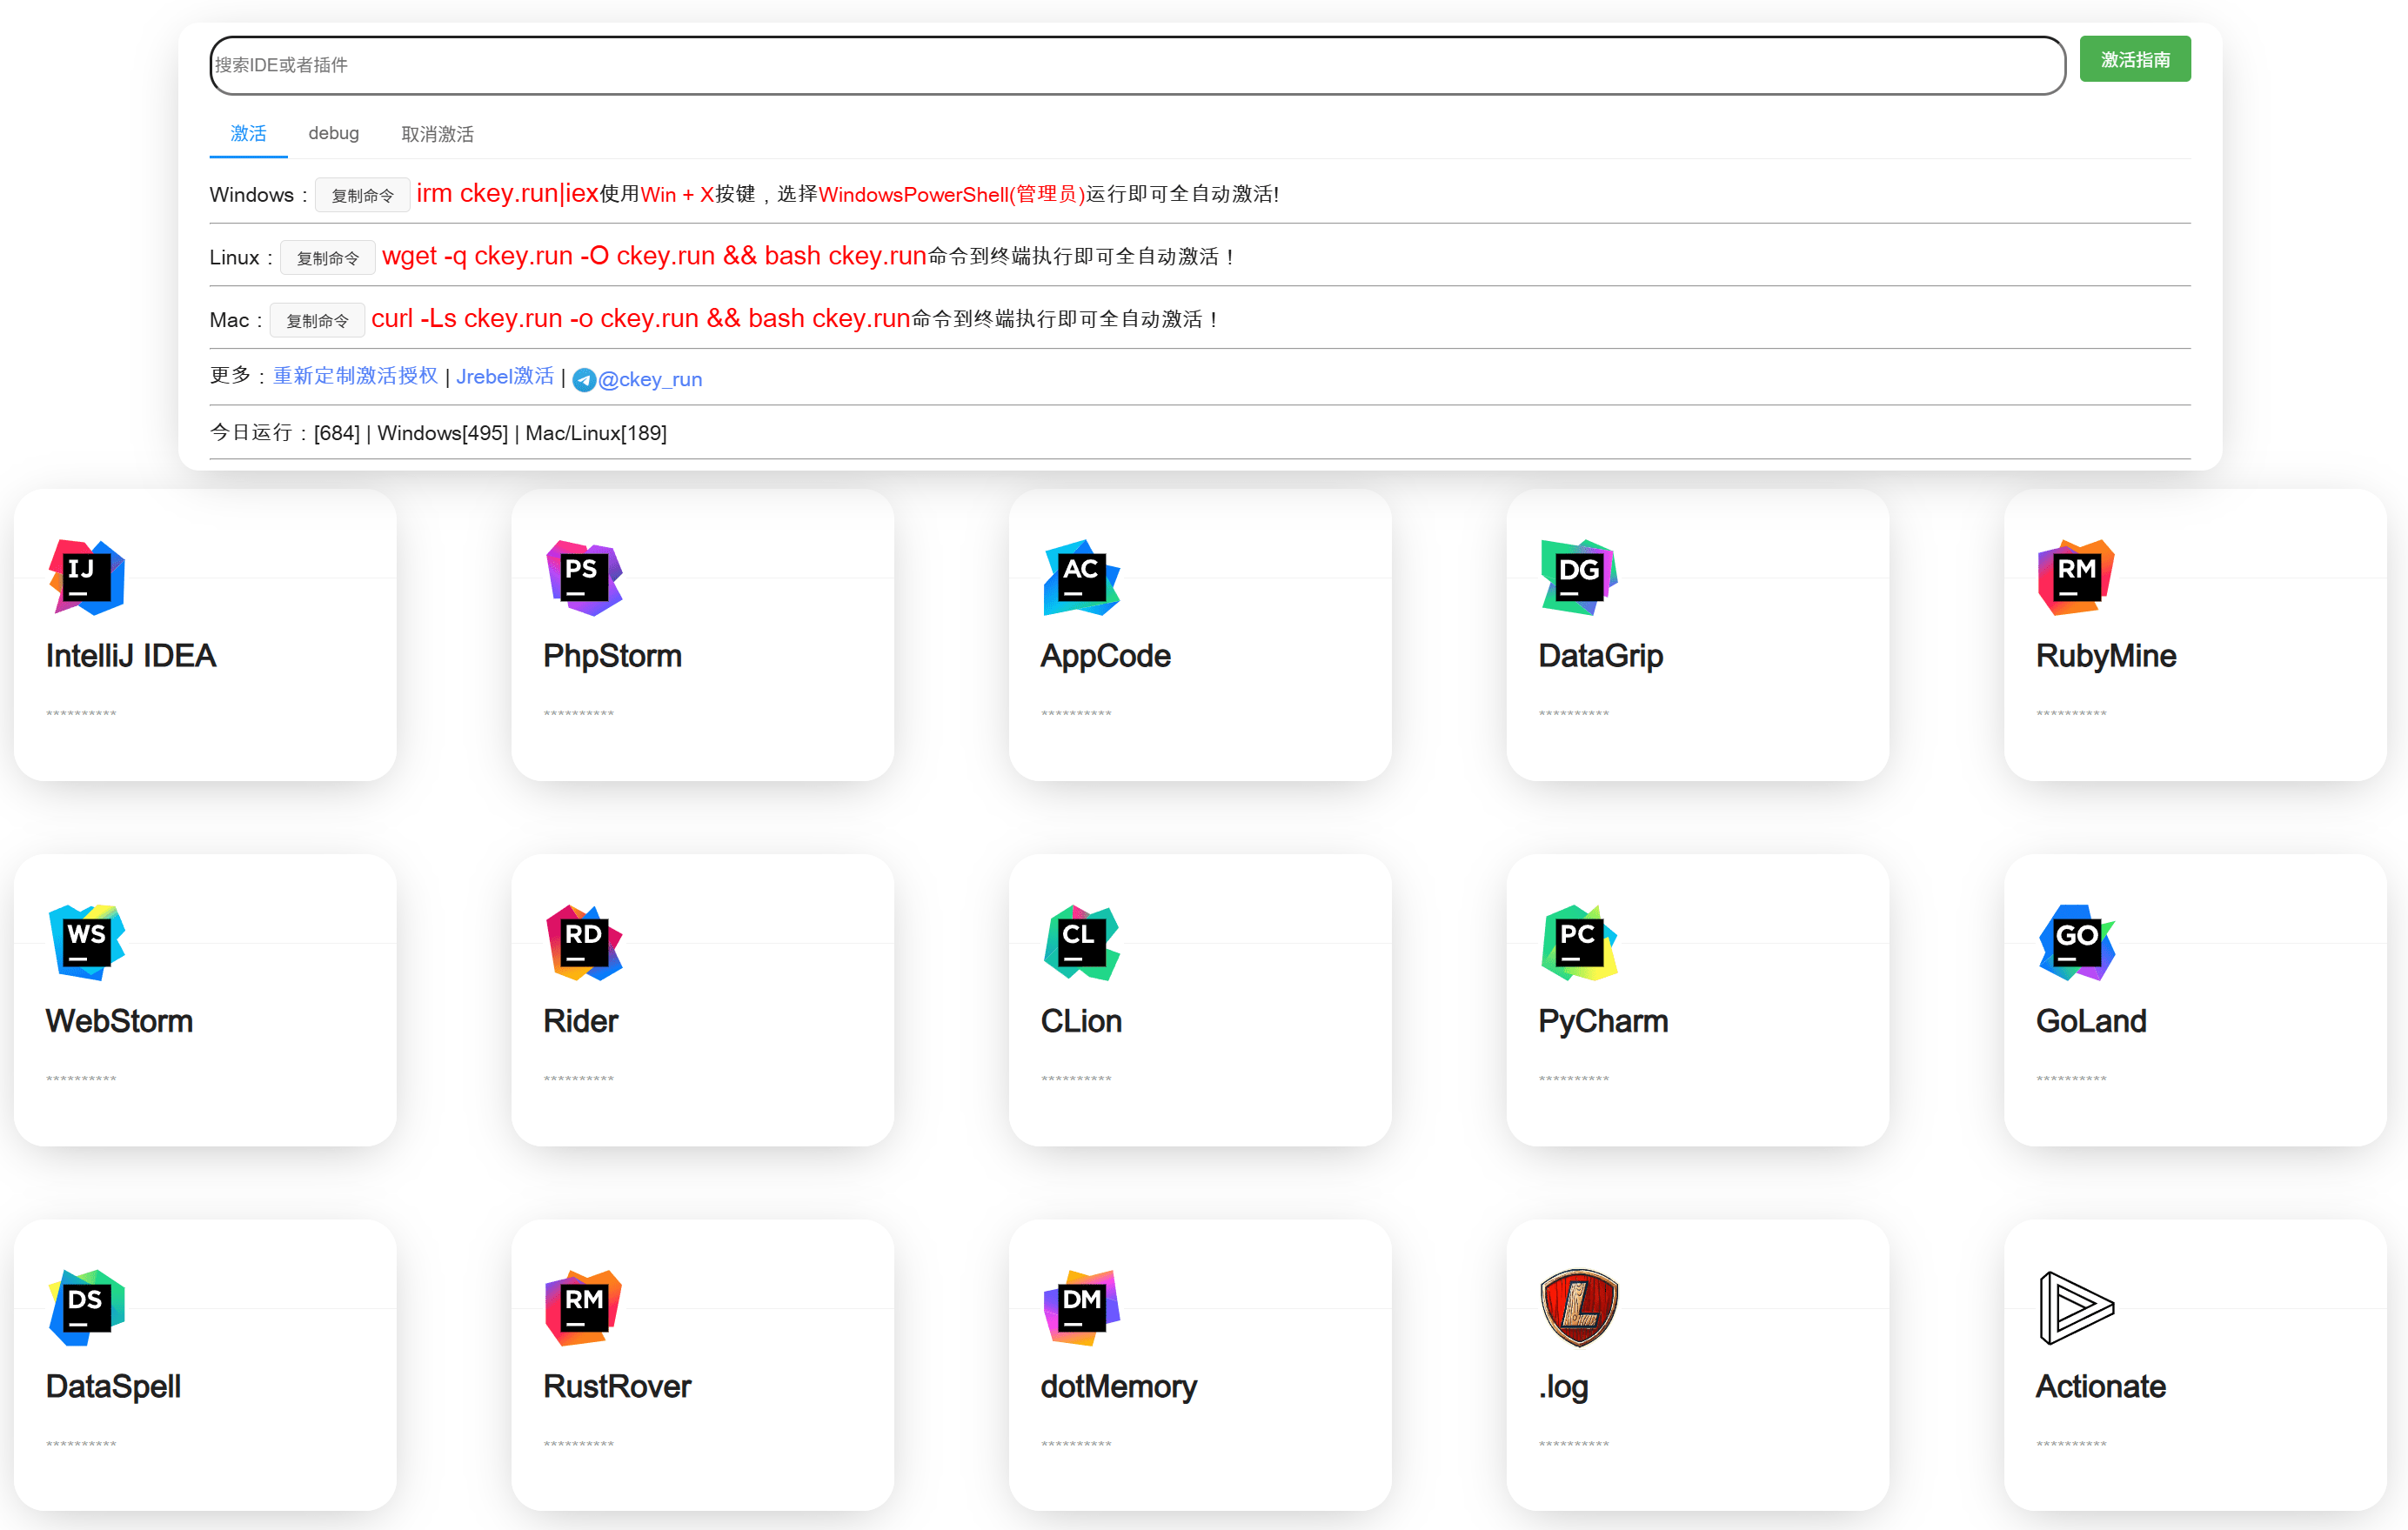Click the PhpStorm card title
The image size is (2408, 1530).
pos(612,656)
